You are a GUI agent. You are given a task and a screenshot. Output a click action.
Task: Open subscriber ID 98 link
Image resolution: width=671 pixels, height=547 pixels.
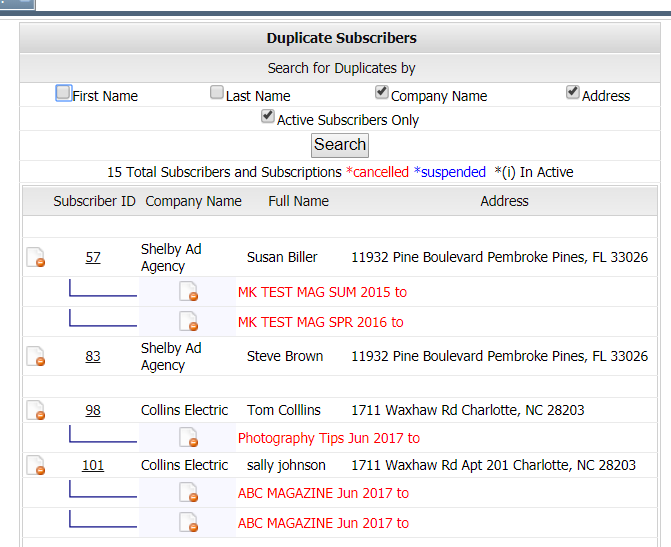(93, 410)
